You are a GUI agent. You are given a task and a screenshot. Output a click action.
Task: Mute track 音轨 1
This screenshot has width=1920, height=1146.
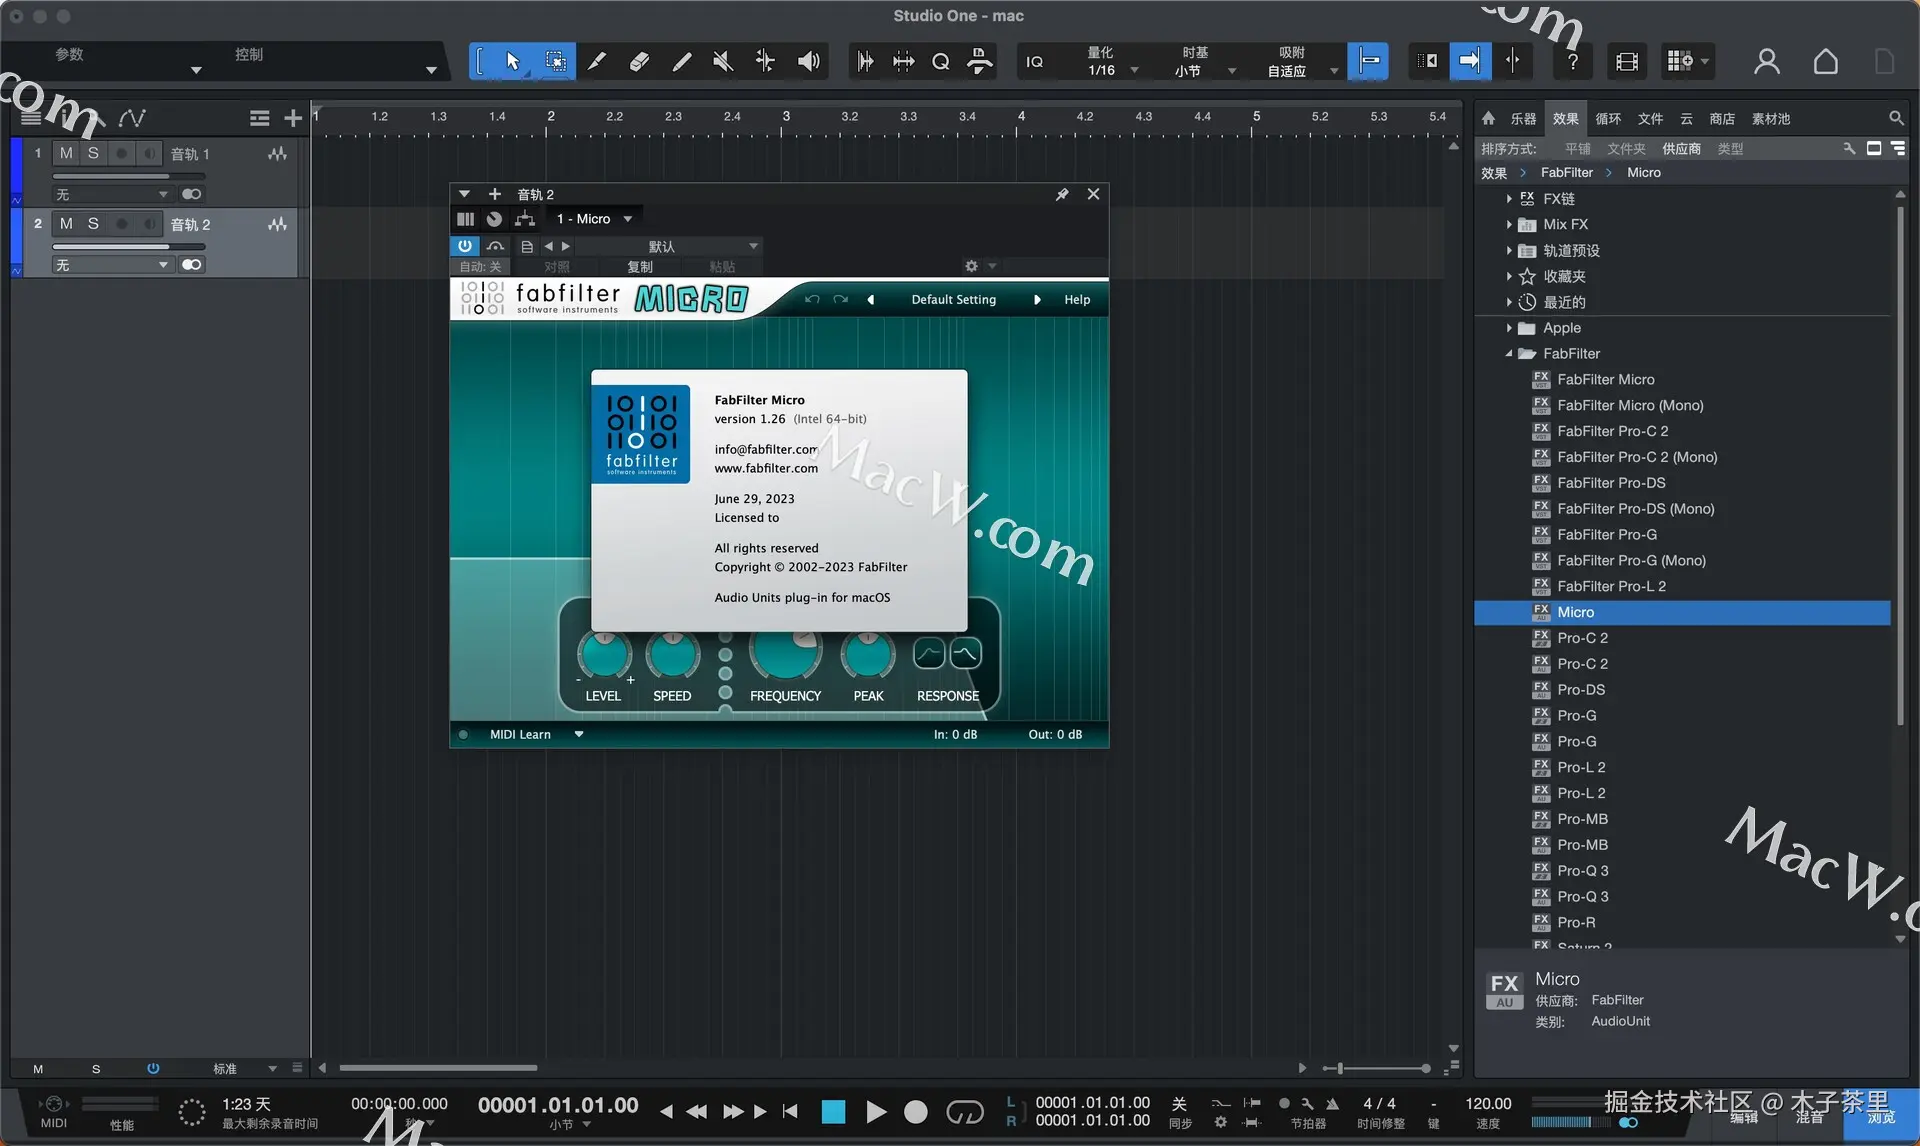coord(66,153)
